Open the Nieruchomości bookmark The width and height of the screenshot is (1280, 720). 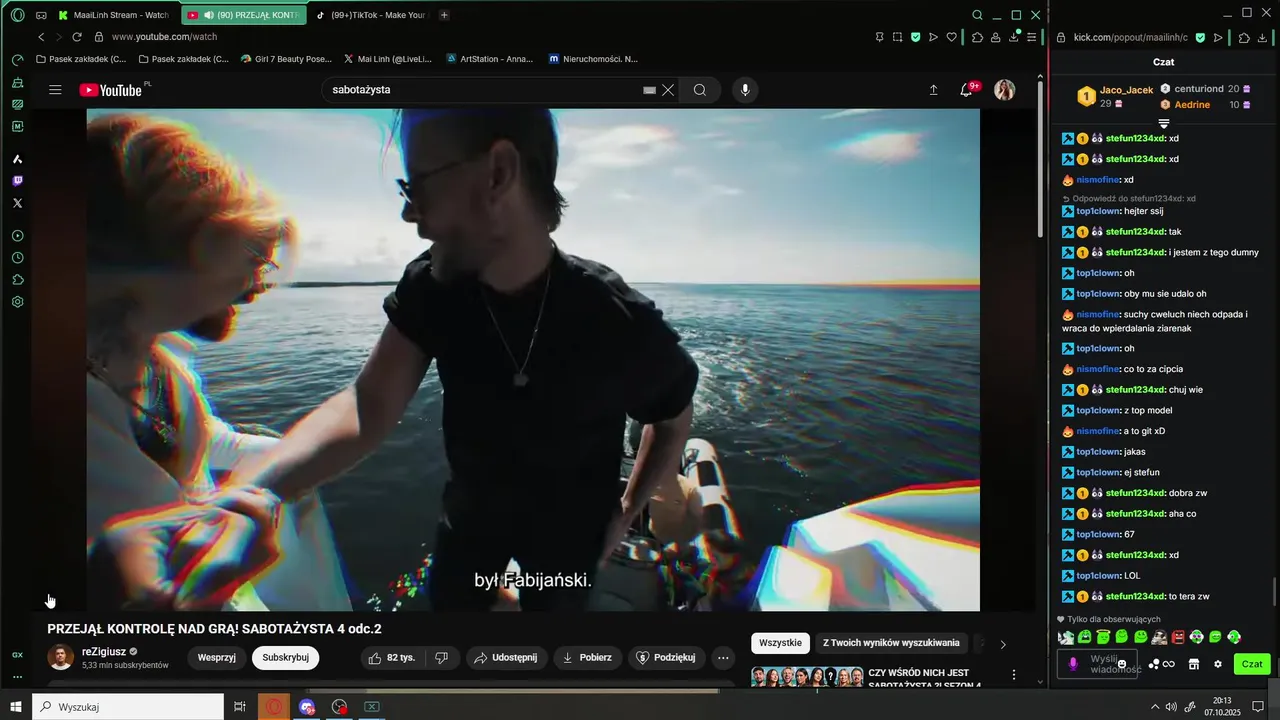593,59
